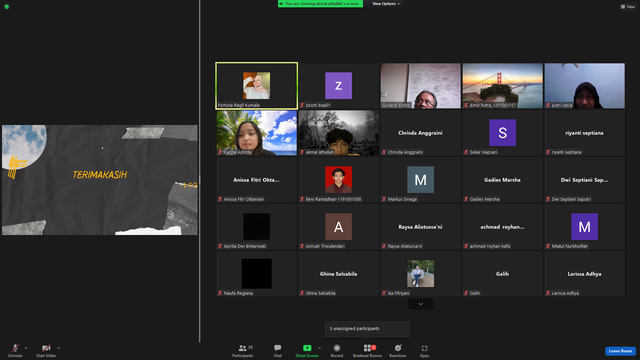The width and height of the screenshot is (640, 360).
Task: Select putri vania's video tile
Action: pyautogui.click(x=584, y=86)
